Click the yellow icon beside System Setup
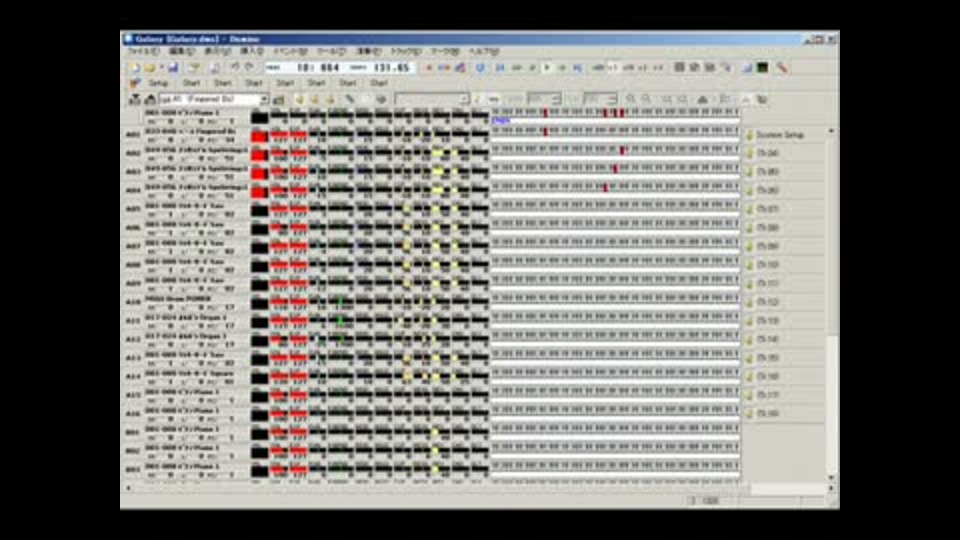The width and height of the screenshot is (960, 540). (x=749, y=135)
